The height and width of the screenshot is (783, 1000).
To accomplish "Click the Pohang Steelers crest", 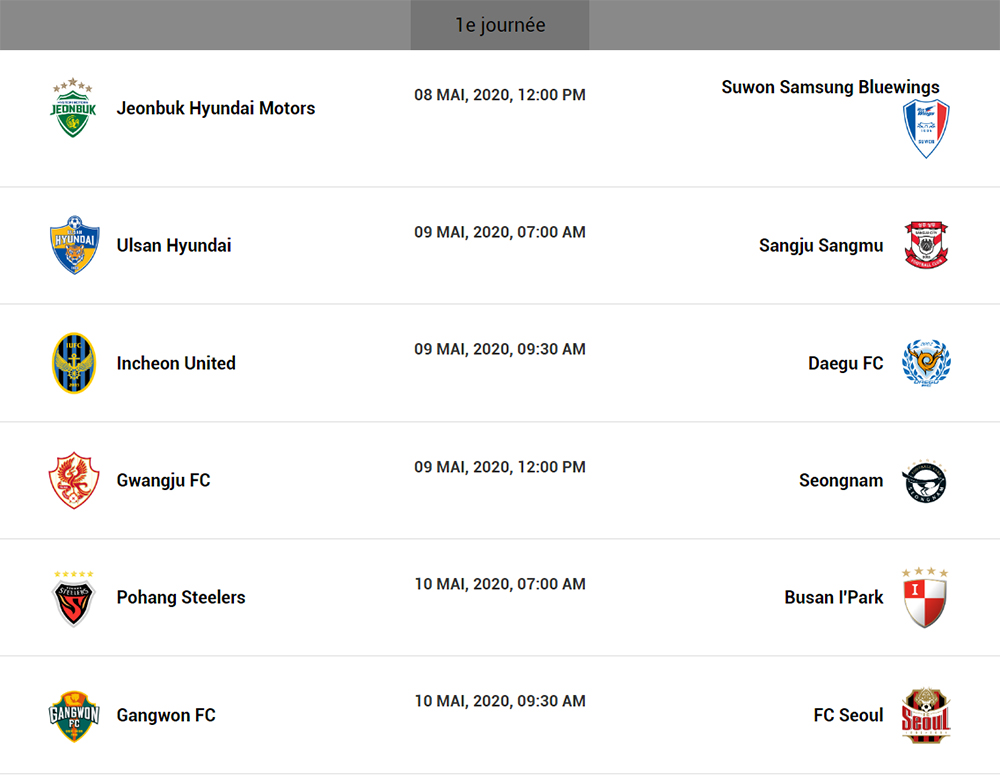I will pos(74,597).
